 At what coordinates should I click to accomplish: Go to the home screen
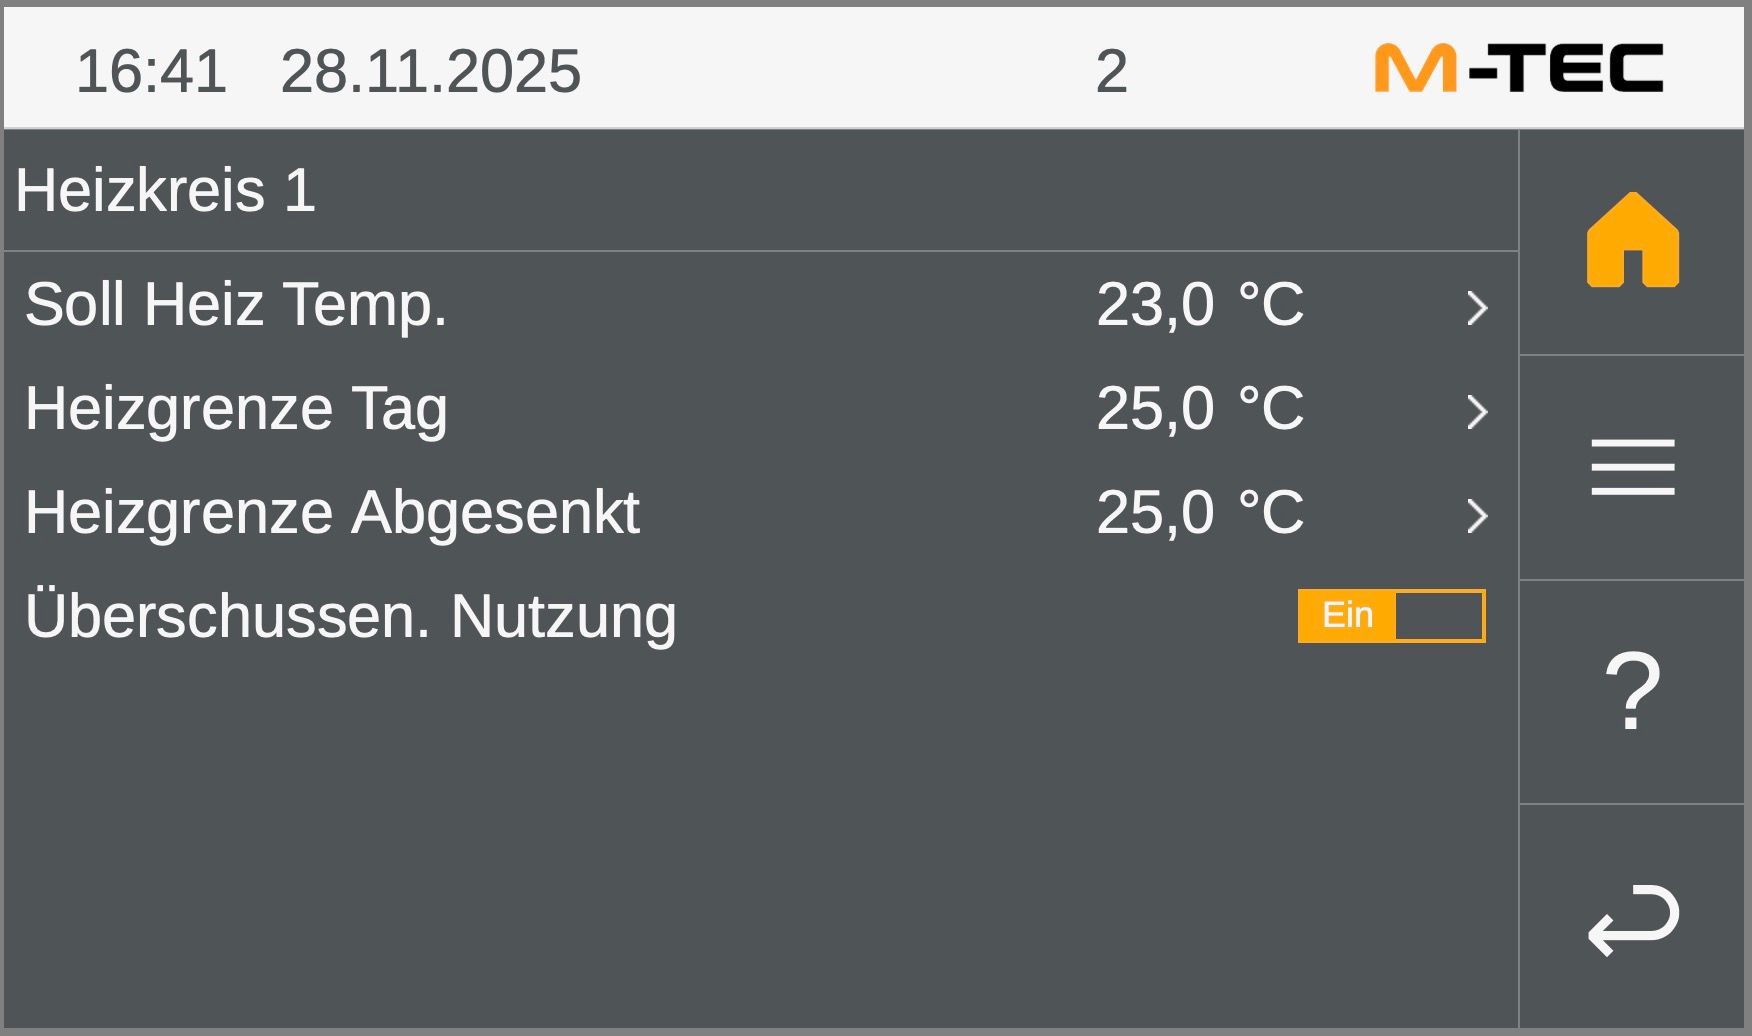1632,241
